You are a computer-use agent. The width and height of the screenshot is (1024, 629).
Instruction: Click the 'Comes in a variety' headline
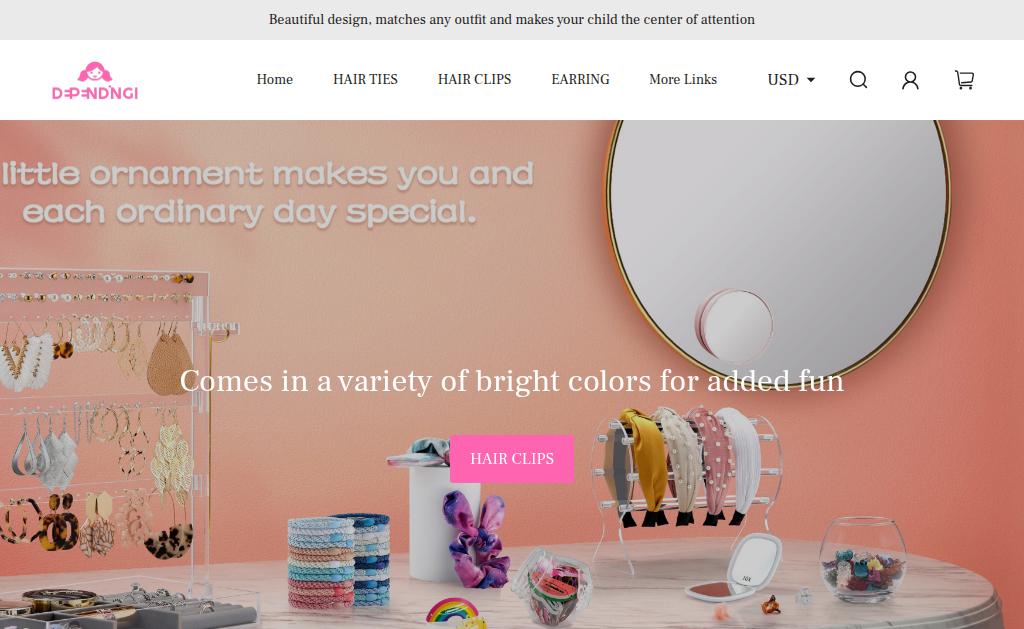(512, 381)
